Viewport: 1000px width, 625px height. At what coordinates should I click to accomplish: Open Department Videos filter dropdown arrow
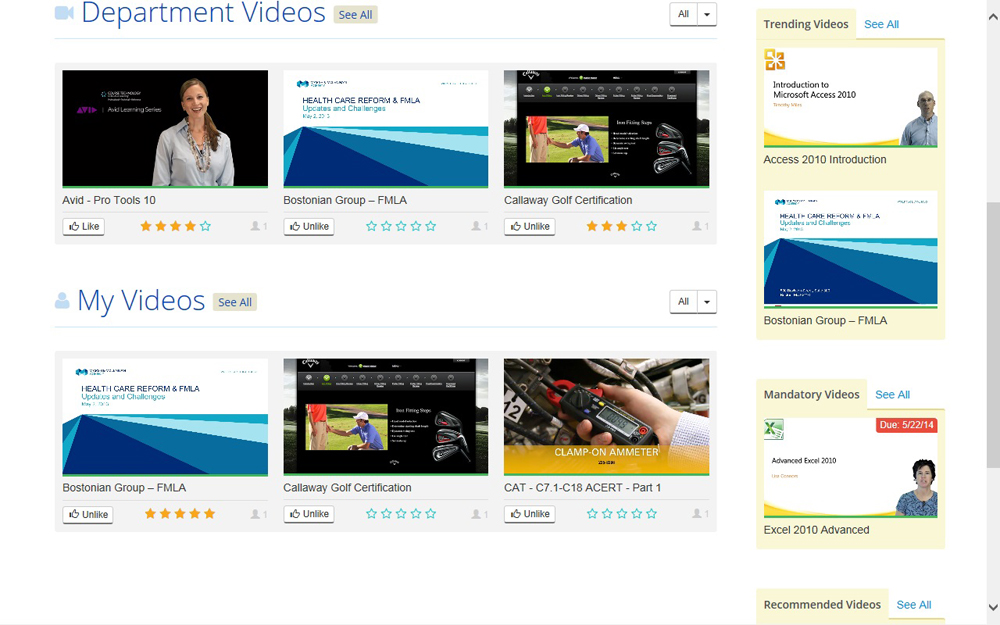(x=707, y=14)
